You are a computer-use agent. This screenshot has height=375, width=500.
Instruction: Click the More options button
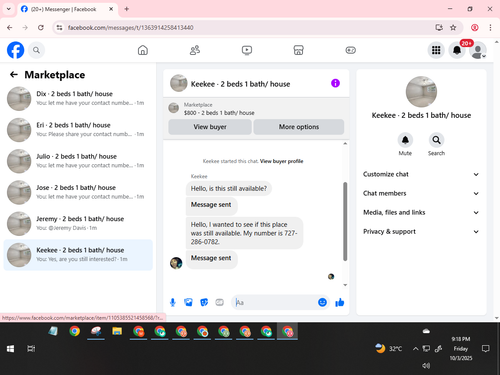tap(299, 127)
